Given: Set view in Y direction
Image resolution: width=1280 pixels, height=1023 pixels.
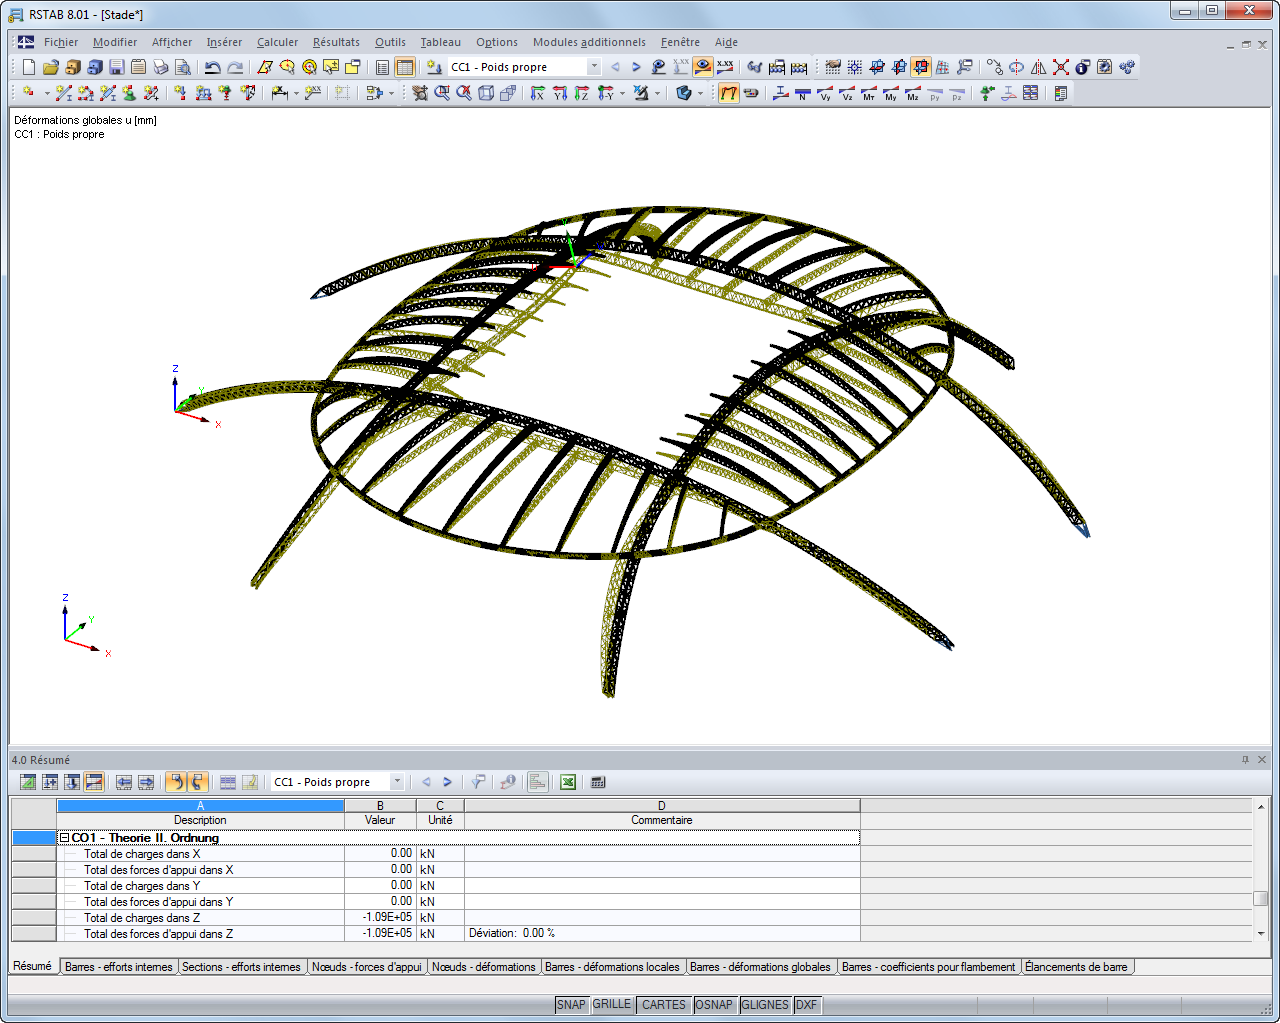Looking at the screenshot, I should point(560,93).
